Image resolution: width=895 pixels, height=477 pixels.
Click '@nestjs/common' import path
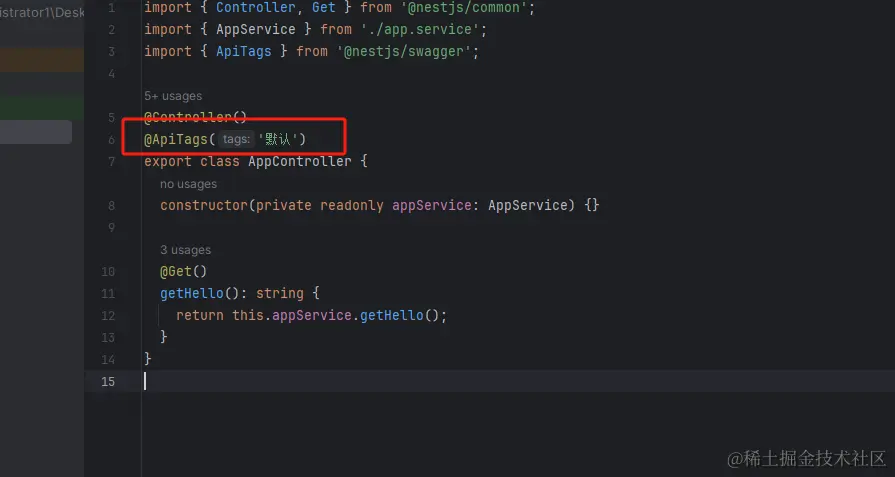pyautogui.click(x=463, y=8)
